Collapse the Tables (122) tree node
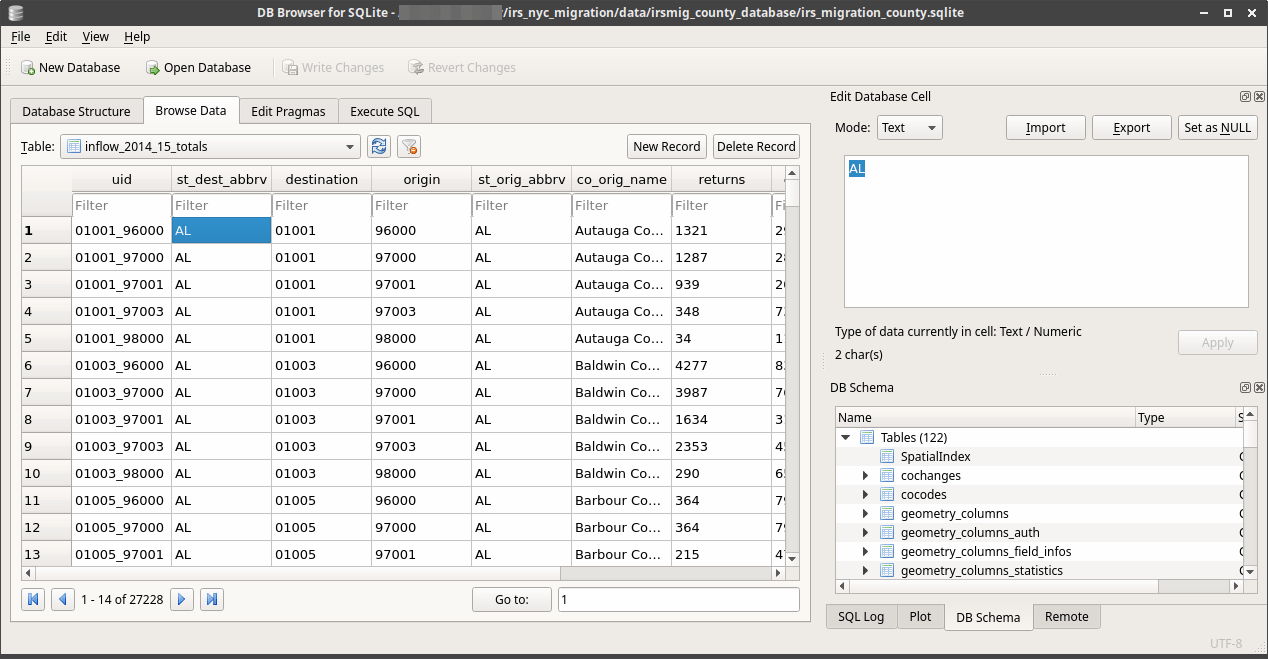This screenshot has width=1268, height=659. [846, 437]
